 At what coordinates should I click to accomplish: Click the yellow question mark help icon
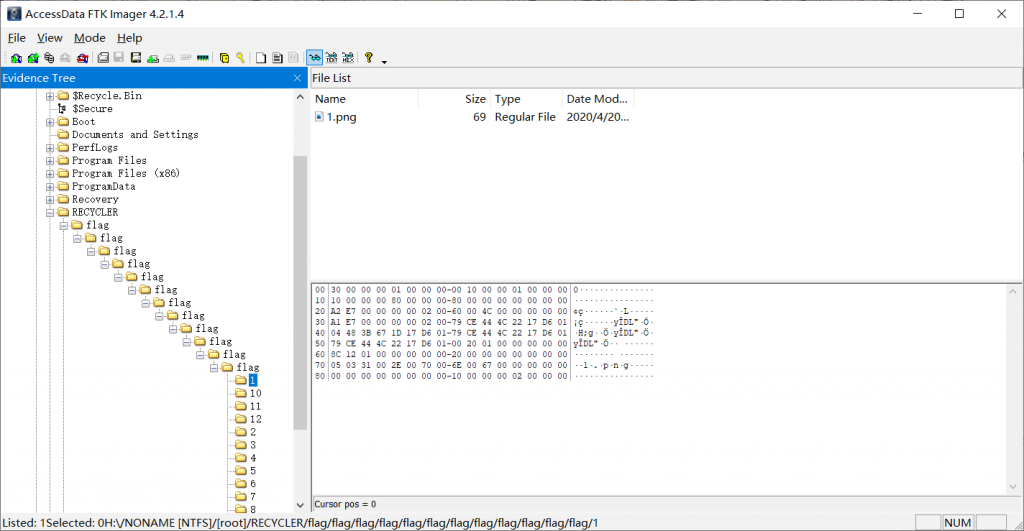(368, 58)
